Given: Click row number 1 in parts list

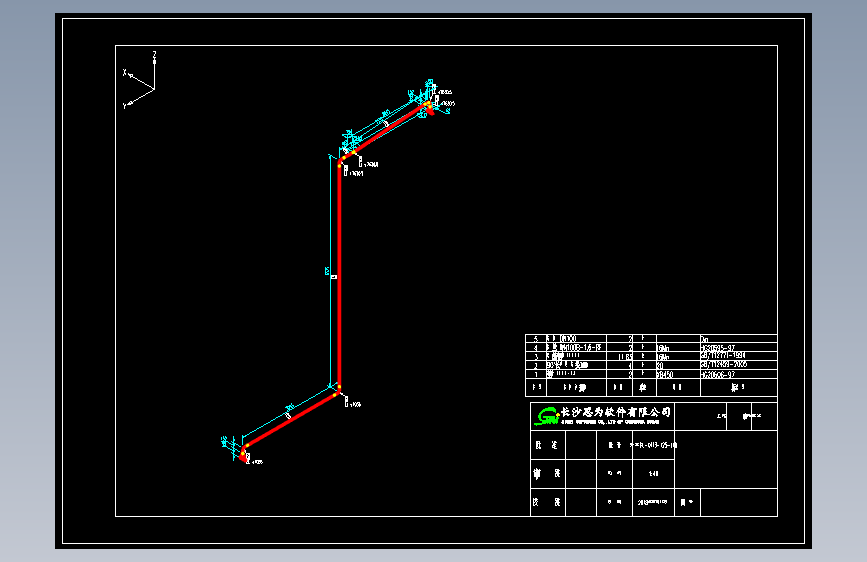Looking at the screenshot, I should pyautogui.click(x=535, y=374).
